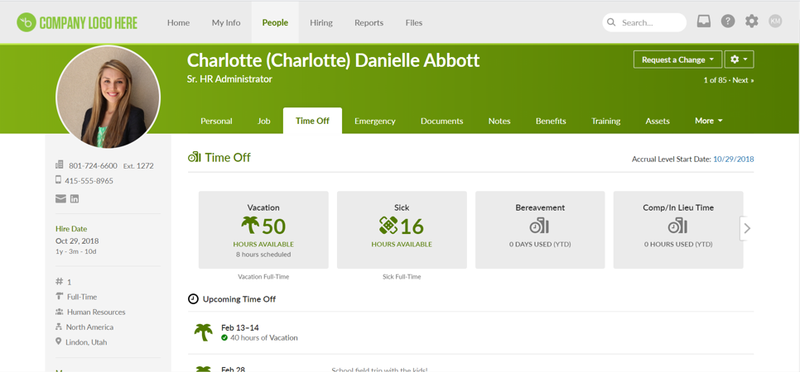Screen dimensions: 800x372
Task: Click the green approved check icon
Action: tap(224, 338)
